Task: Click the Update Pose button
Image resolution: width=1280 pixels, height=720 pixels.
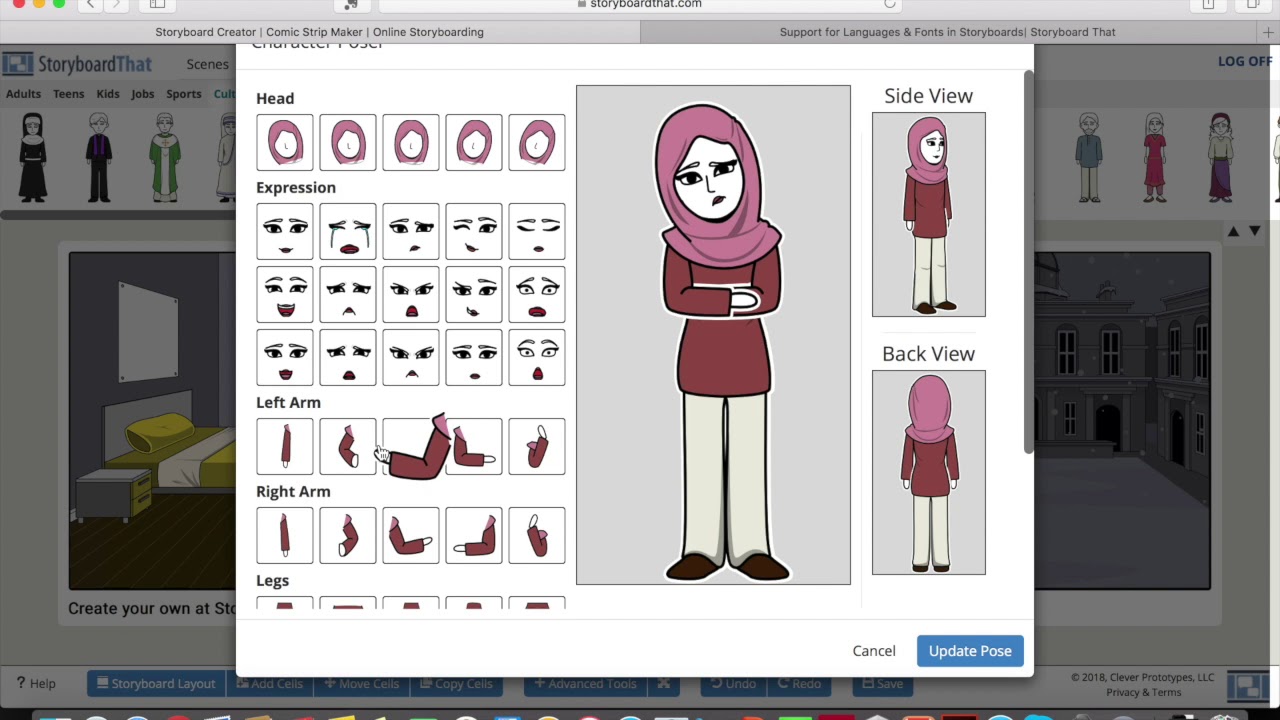Action: click(970, 651)
